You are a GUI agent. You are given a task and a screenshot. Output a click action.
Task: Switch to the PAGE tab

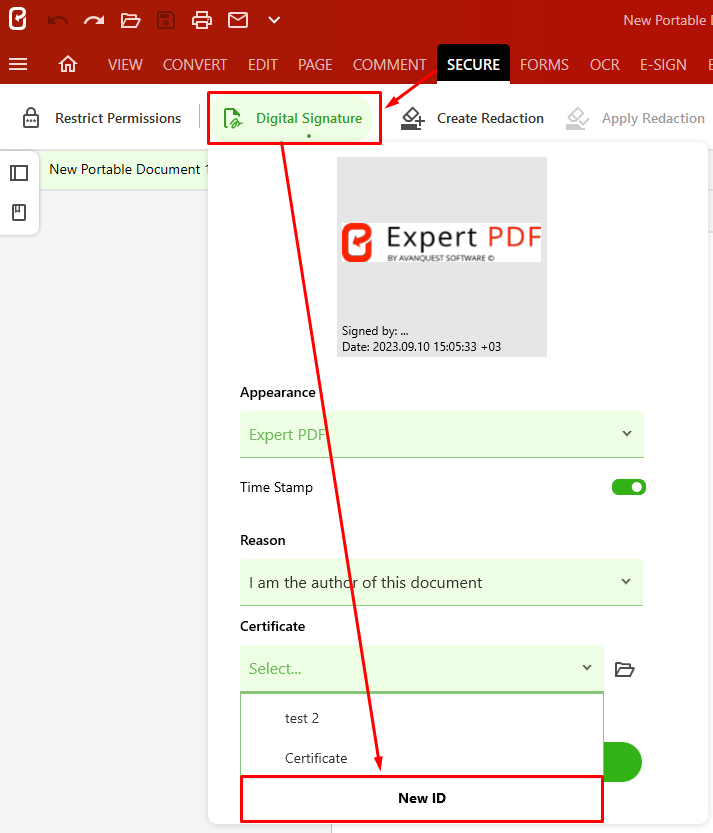(x=315, y=65)
